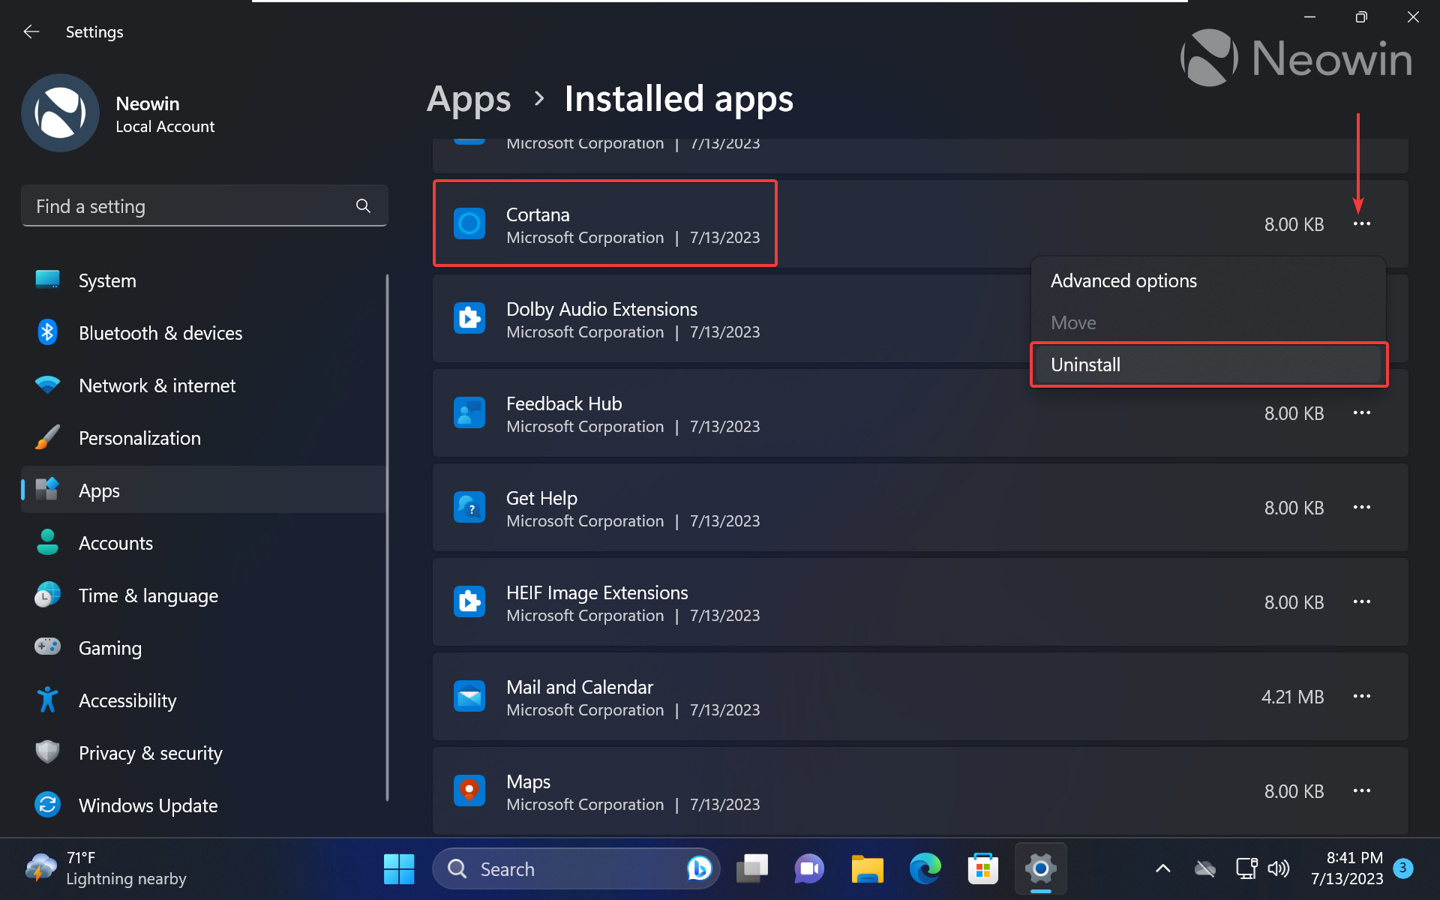Click the Feedback Hub app icon

tap(469, 412)
